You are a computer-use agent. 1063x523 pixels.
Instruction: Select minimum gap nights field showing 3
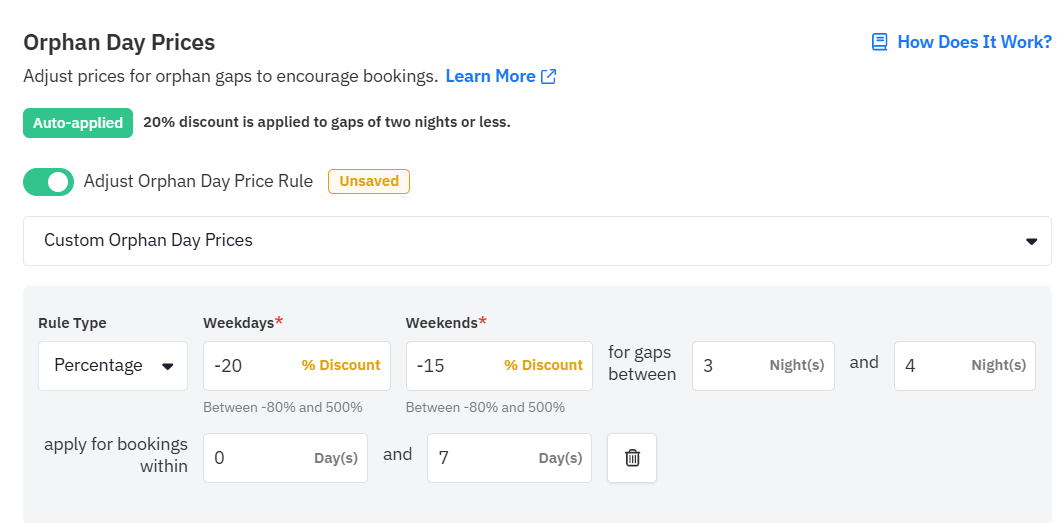763,366
